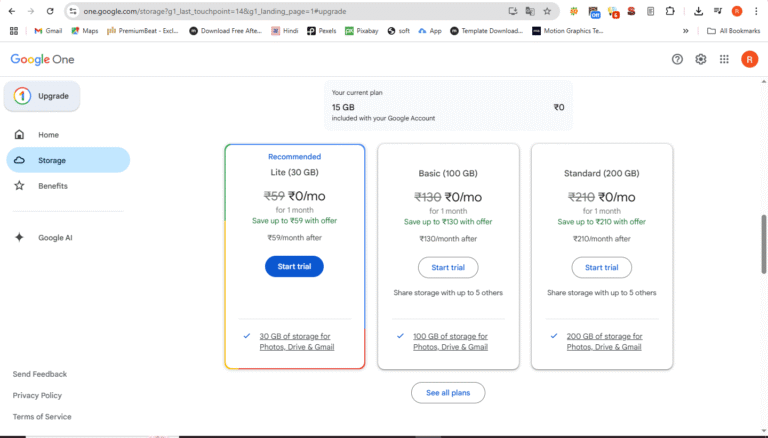Start trial for the Lite 30 GB plan
The image size is (768, 438).
[294, 267]
